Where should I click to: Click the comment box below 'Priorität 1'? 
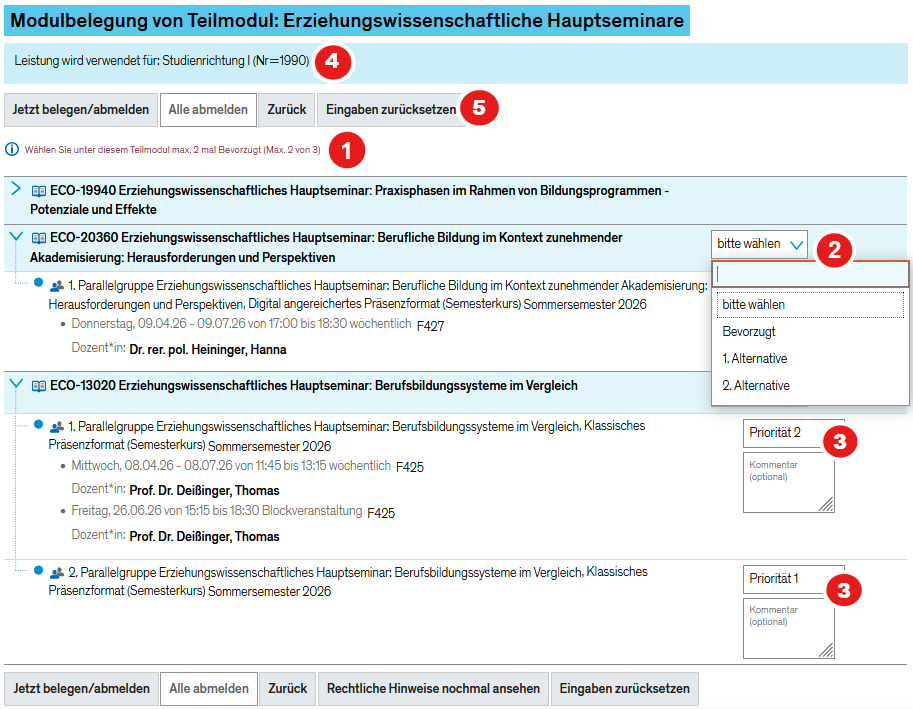[x=788, y=628]
